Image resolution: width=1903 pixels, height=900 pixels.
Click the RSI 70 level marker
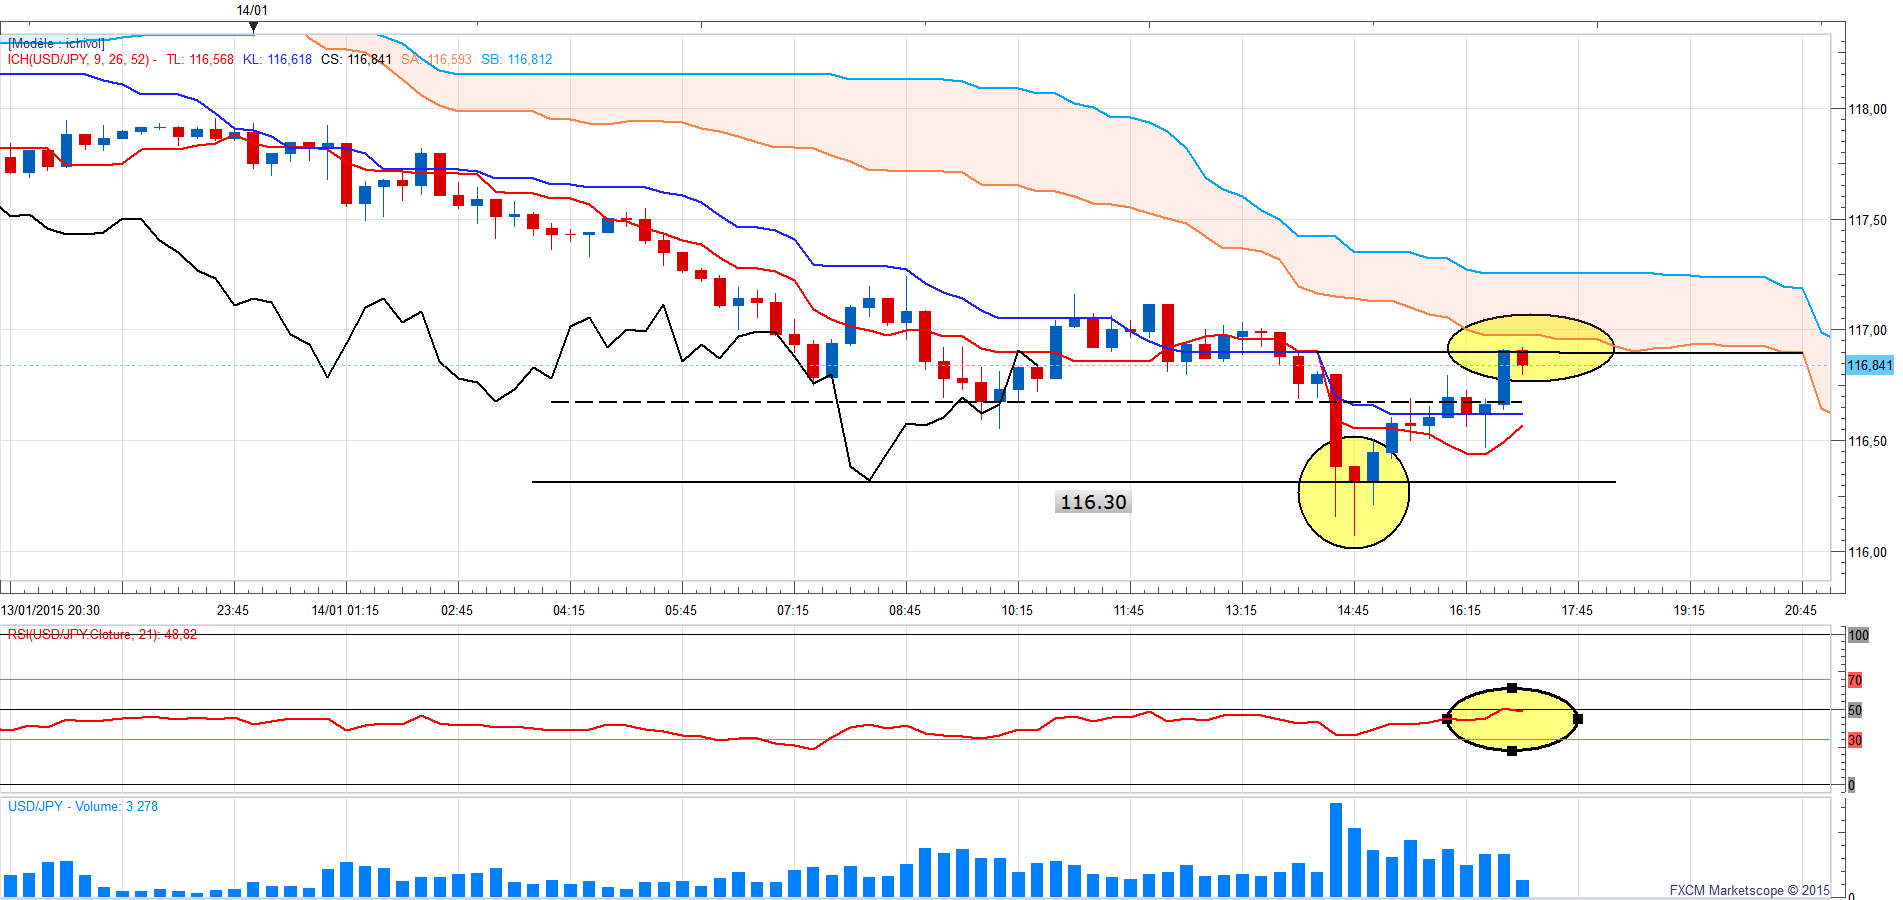1855,680
